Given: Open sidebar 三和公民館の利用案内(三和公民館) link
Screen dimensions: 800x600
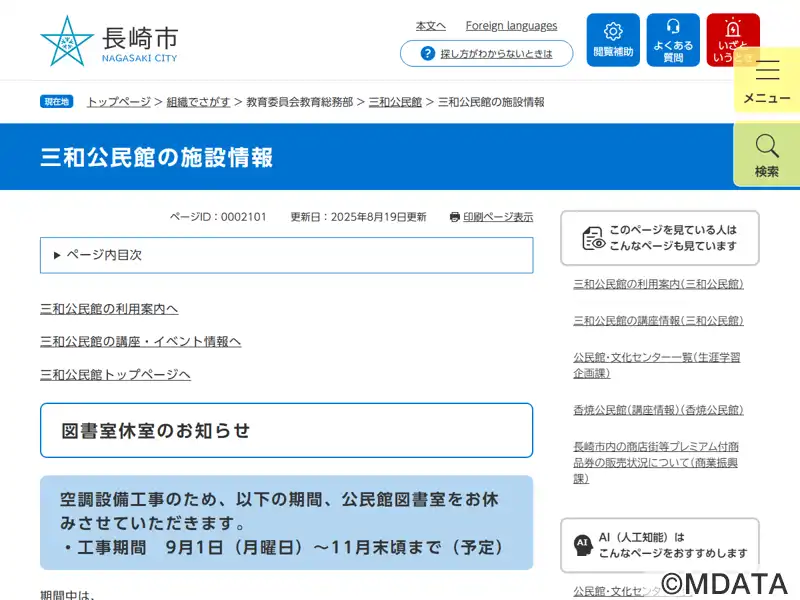Looking at the screenshot, I should pyautogui.click(x=658, y=284).
